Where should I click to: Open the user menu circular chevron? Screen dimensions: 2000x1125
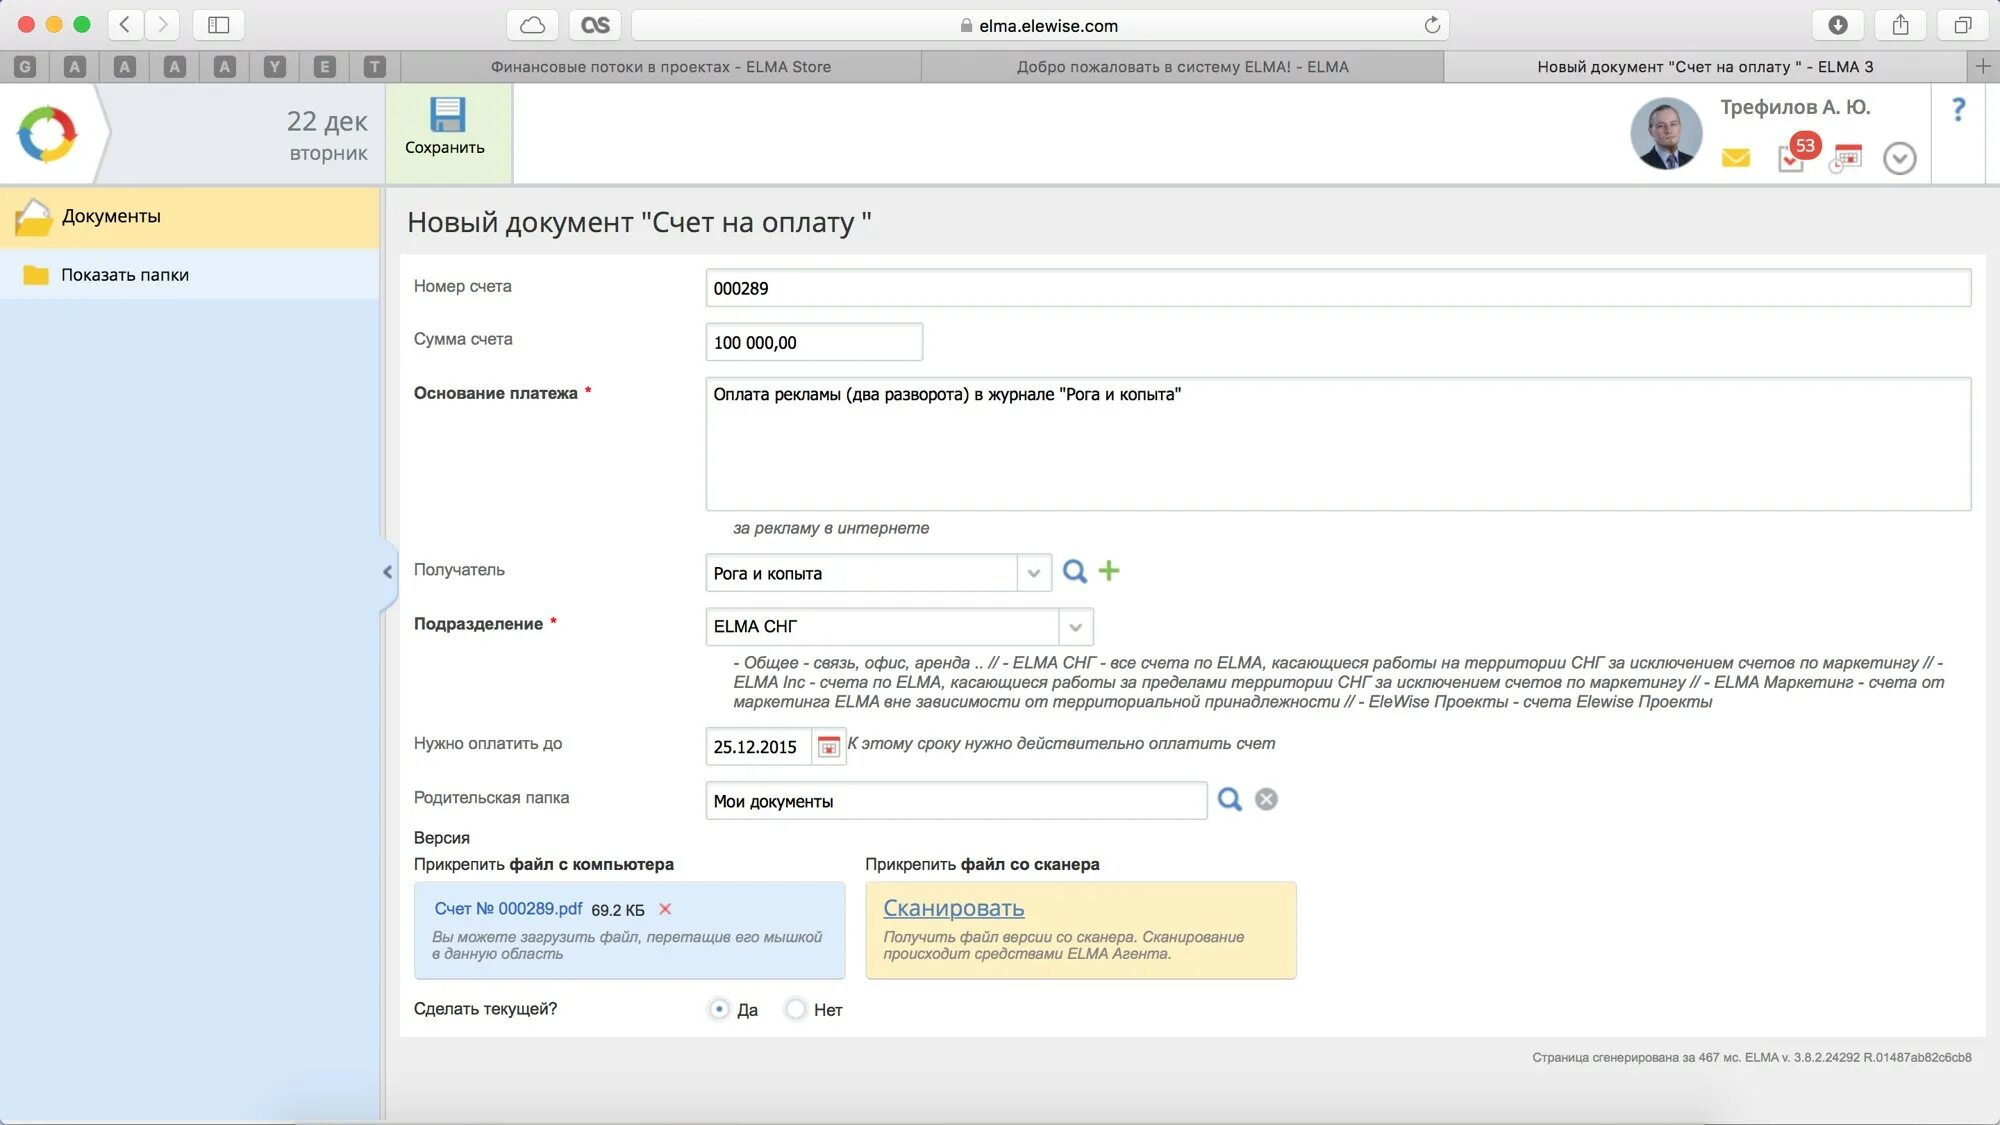click(x=1899, y=158)
